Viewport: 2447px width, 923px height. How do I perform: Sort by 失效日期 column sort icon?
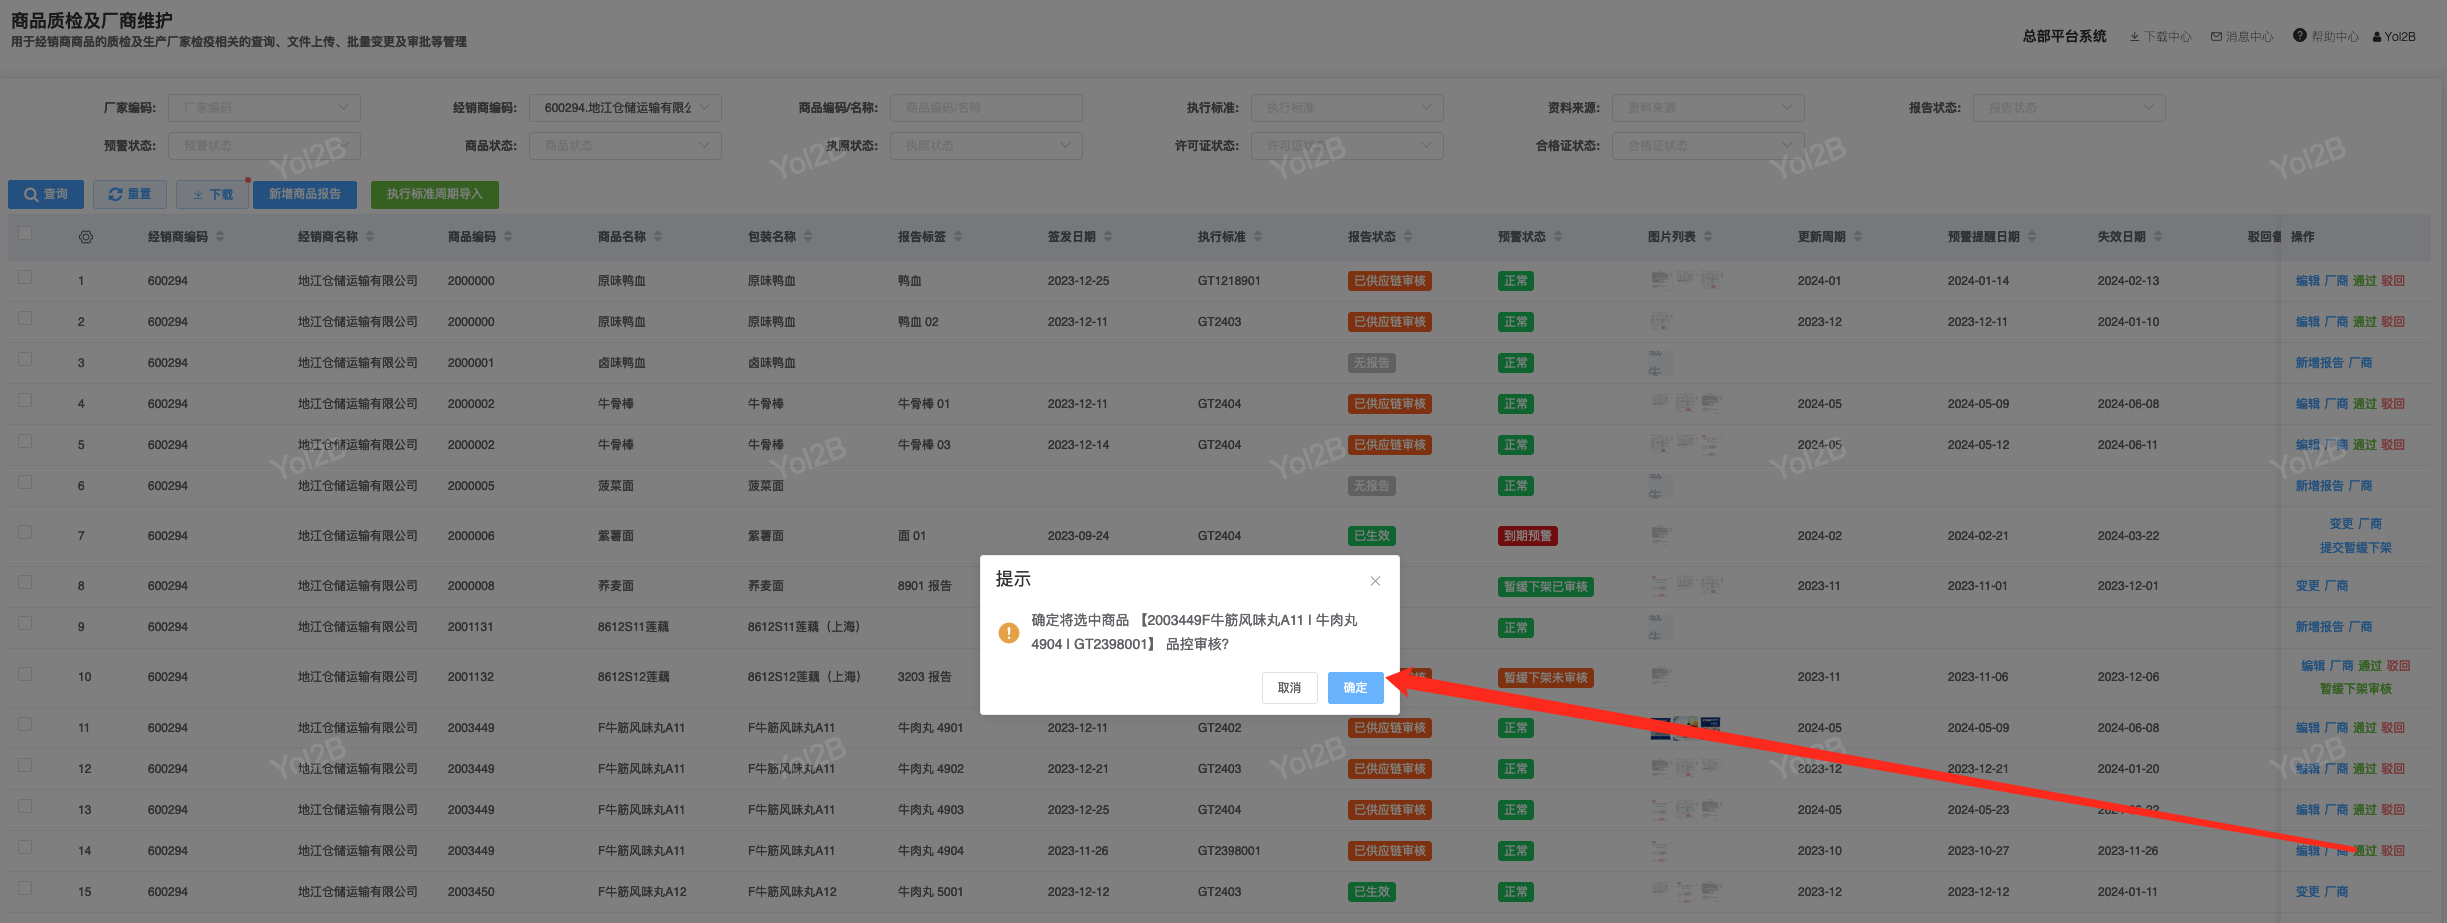2158,237
